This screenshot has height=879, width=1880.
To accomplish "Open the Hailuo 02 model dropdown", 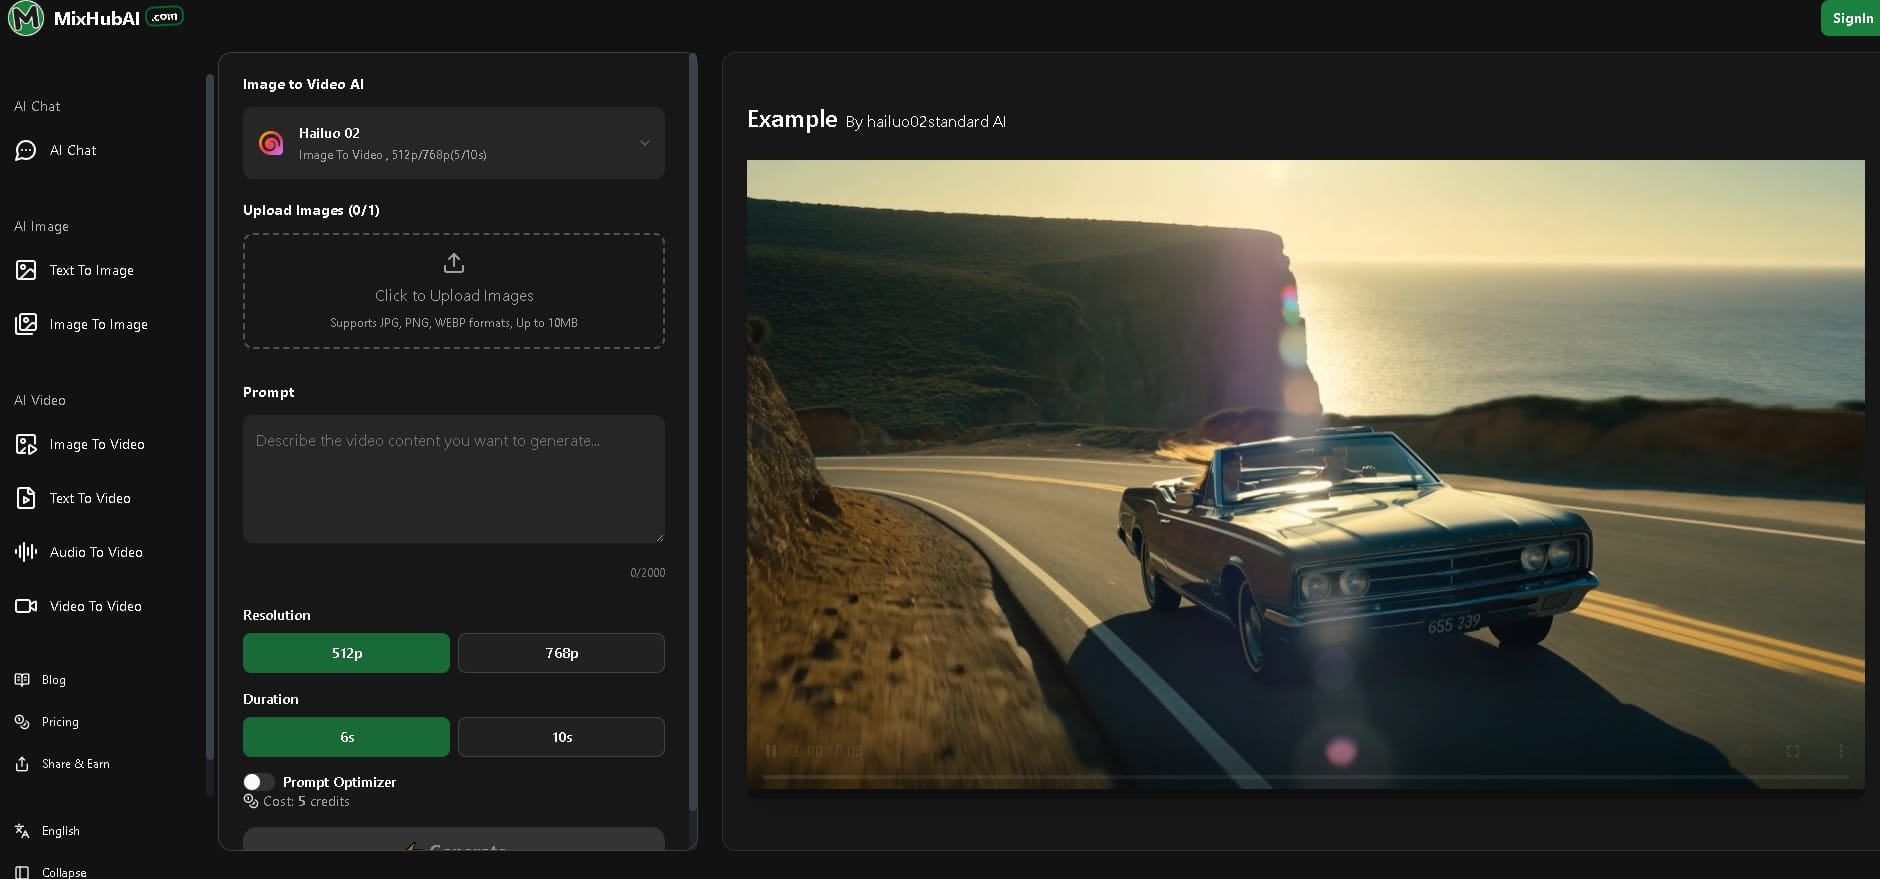I will click(454, 143).
